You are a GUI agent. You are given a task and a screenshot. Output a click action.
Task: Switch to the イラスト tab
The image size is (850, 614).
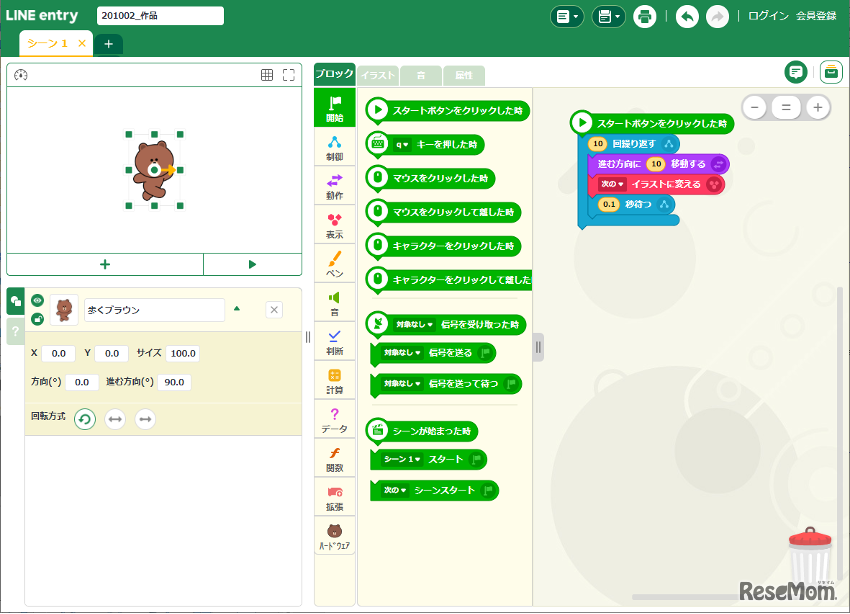[377, 74]
